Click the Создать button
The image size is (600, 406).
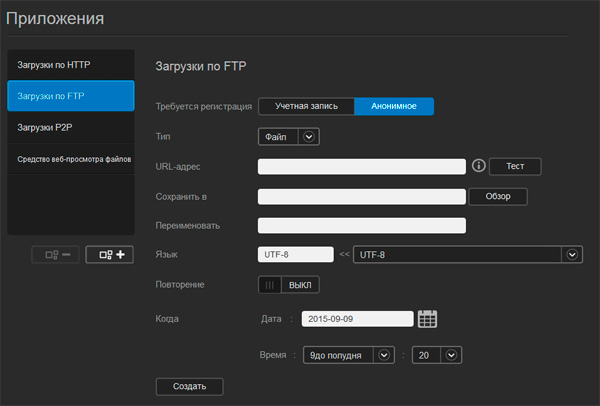[x=189, y=386]
